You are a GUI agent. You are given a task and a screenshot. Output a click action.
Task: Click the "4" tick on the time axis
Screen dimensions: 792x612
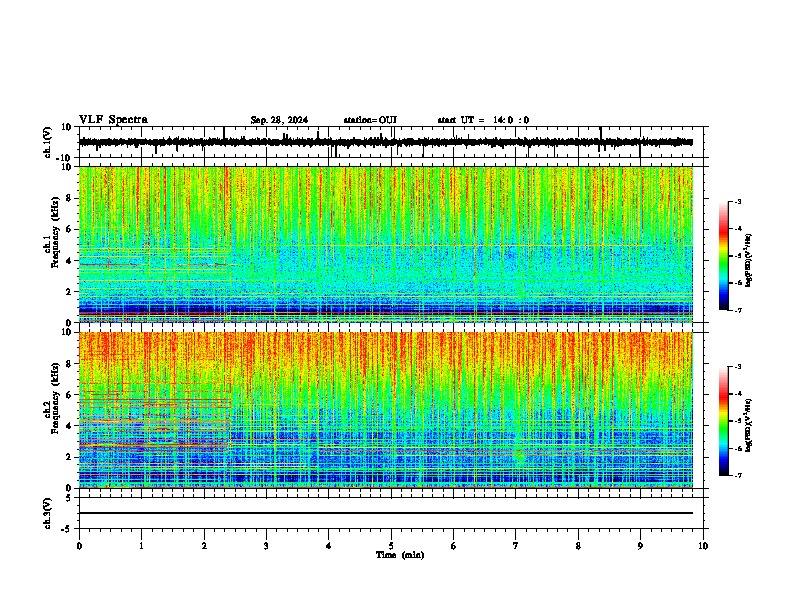(329, 546)
